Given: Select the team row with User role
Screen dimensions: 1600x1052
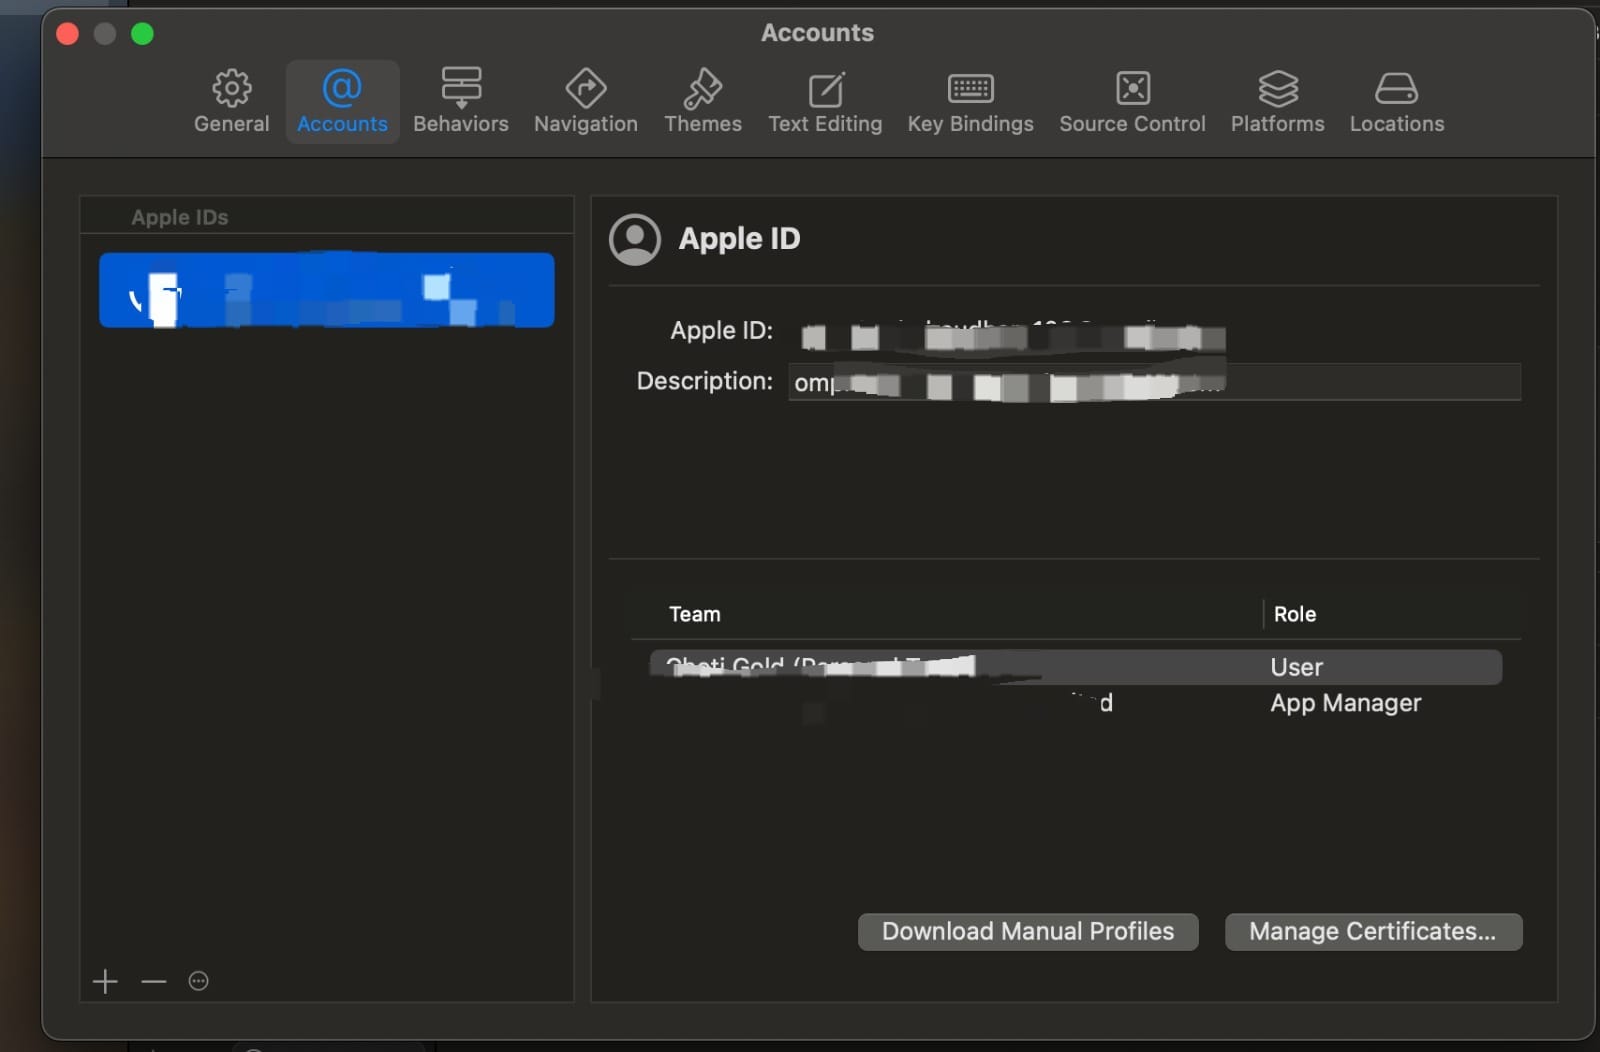Looking at the screenshot, I should click(1075, 667).
